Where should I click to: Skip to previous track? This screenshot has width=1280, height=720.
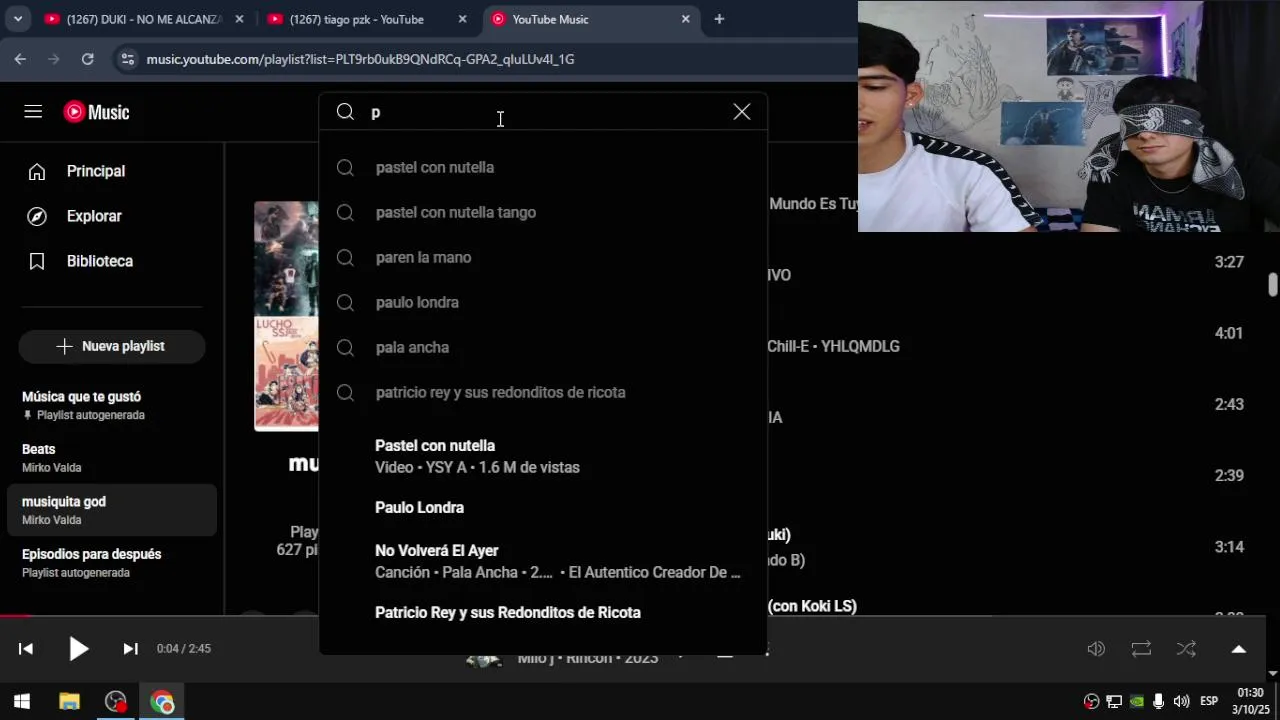[26, 649]
